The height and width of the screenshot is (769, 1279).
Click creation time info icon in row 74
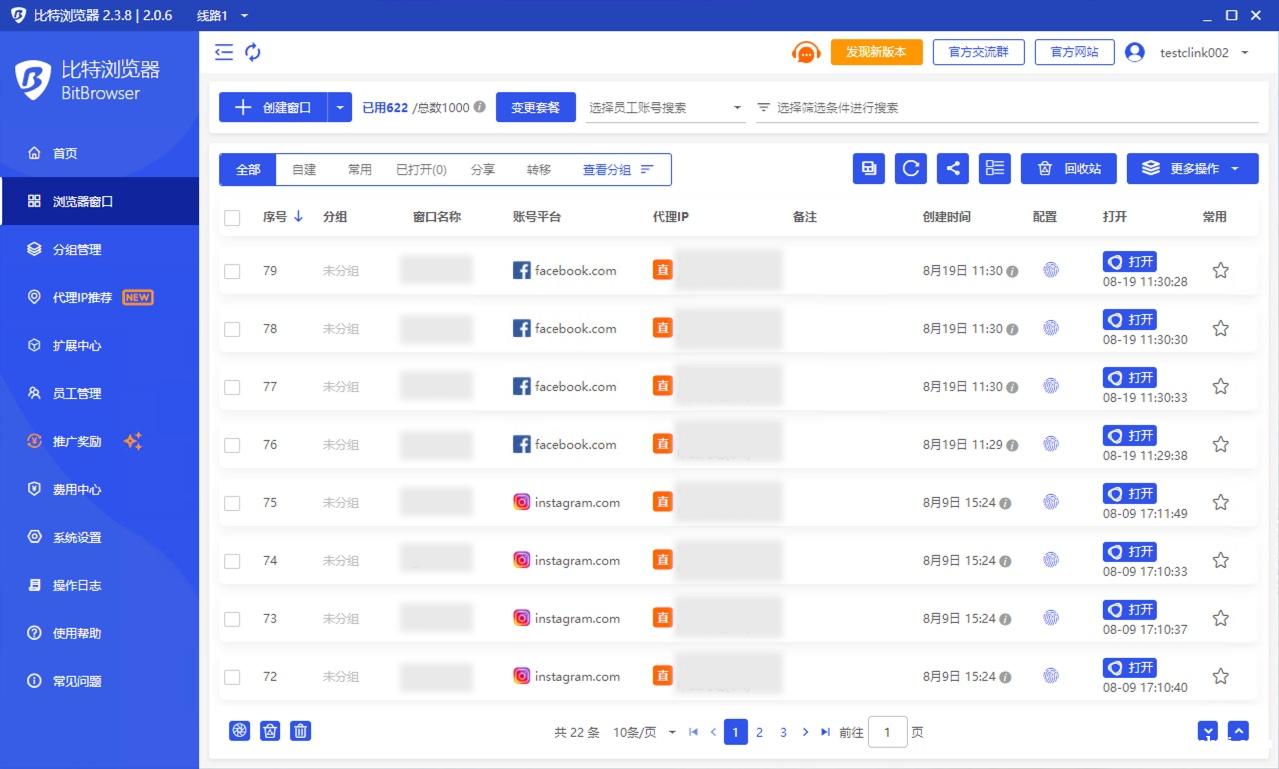pyautogui.click(x=1005, y=561)
